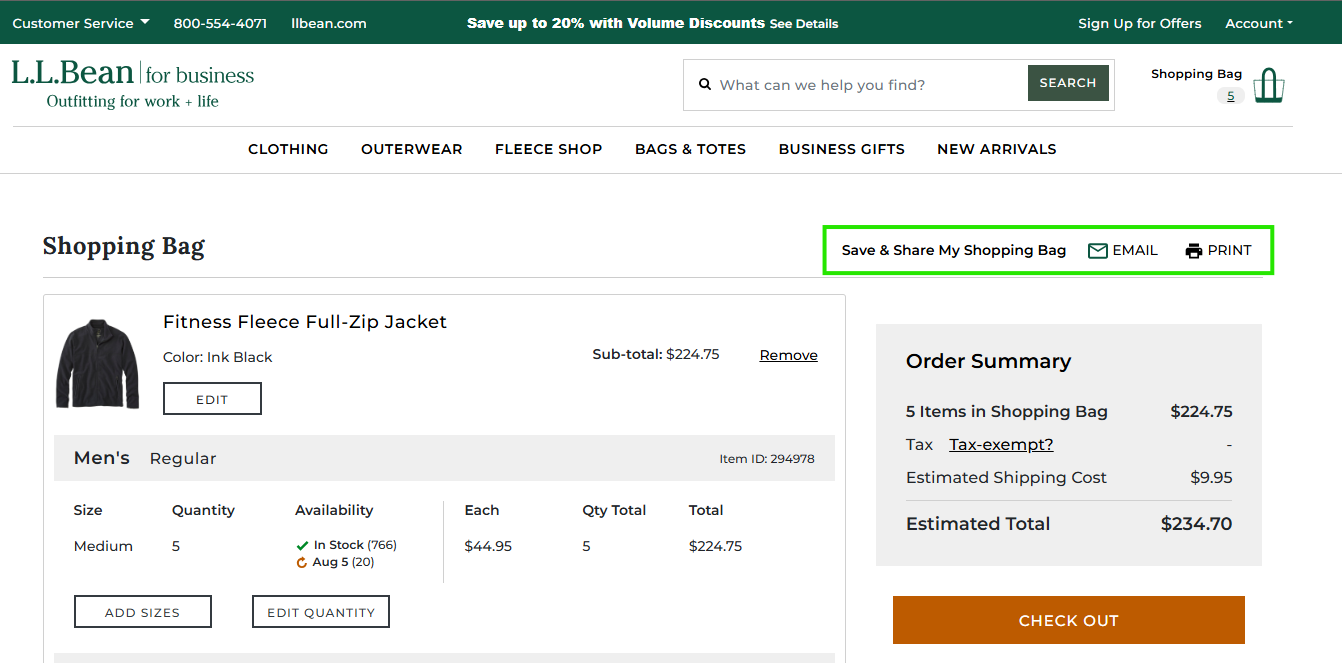Open the shopping bag tote icon
The height and width of the screenshot is (663, 1342).
[x=1268, y=86]
